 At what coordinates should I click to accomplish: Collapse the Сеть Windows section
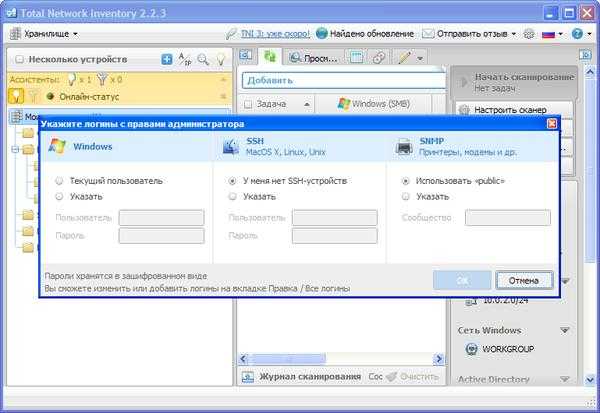pos(565,330)
